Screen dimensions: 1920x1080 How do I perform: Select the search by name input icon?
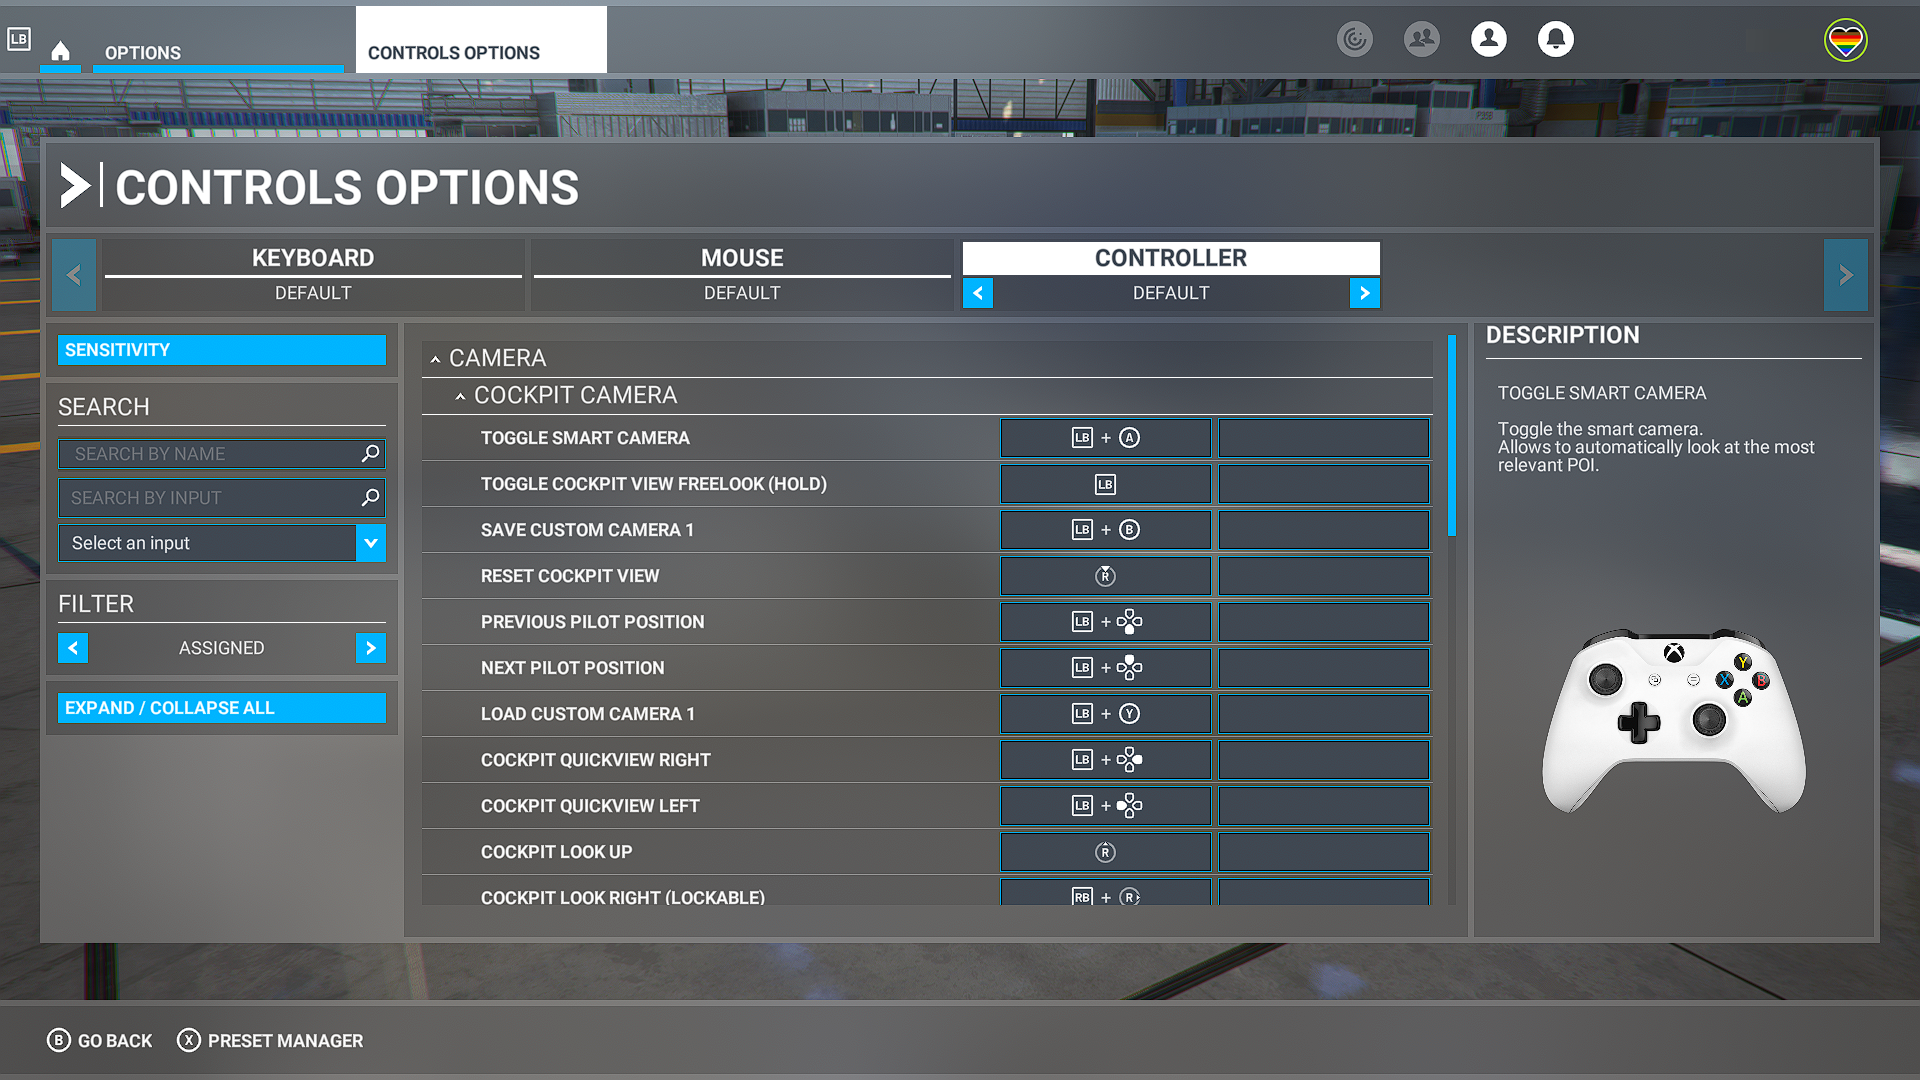pyautogui.click(x=371, y=452)
